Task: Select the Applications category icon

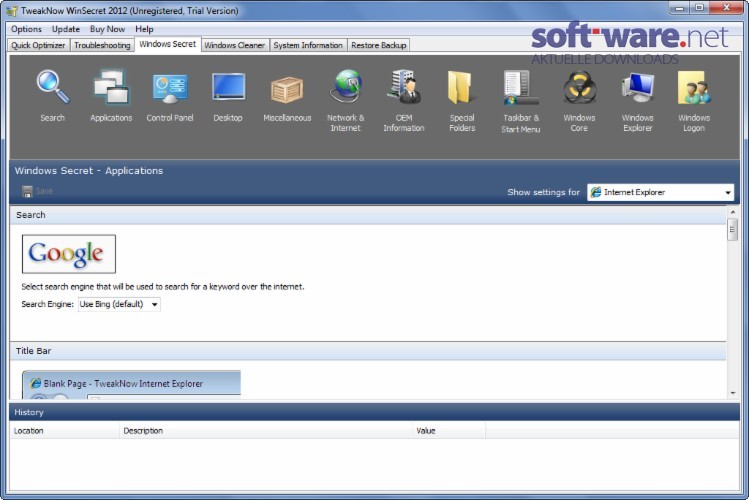Action: pos(111,87)
